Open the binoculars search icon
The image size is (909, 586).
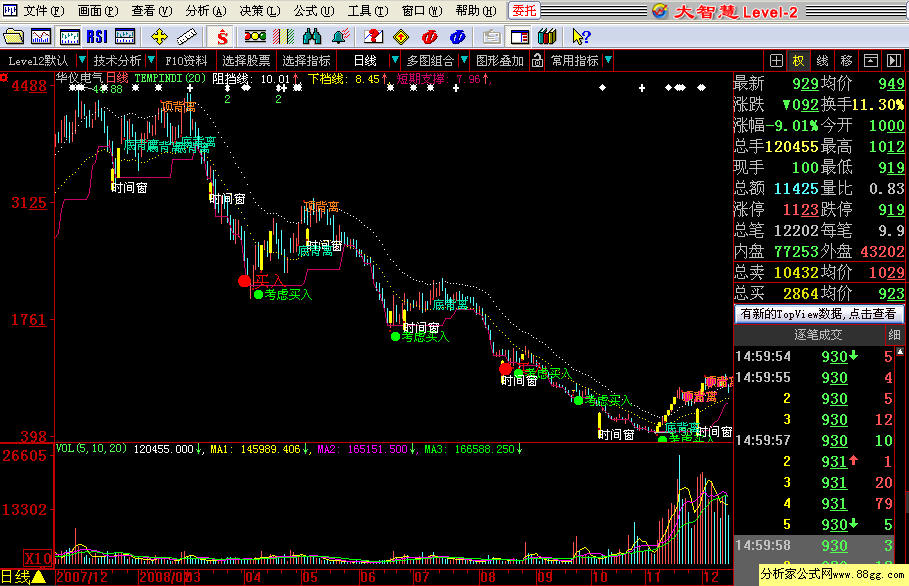[312, 37]
